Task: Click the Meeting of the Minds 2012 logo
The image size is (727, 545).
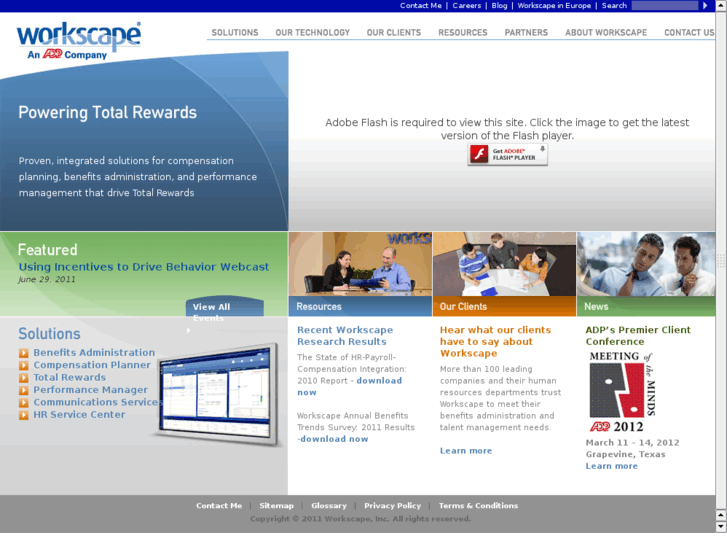Action: point(622,392)
